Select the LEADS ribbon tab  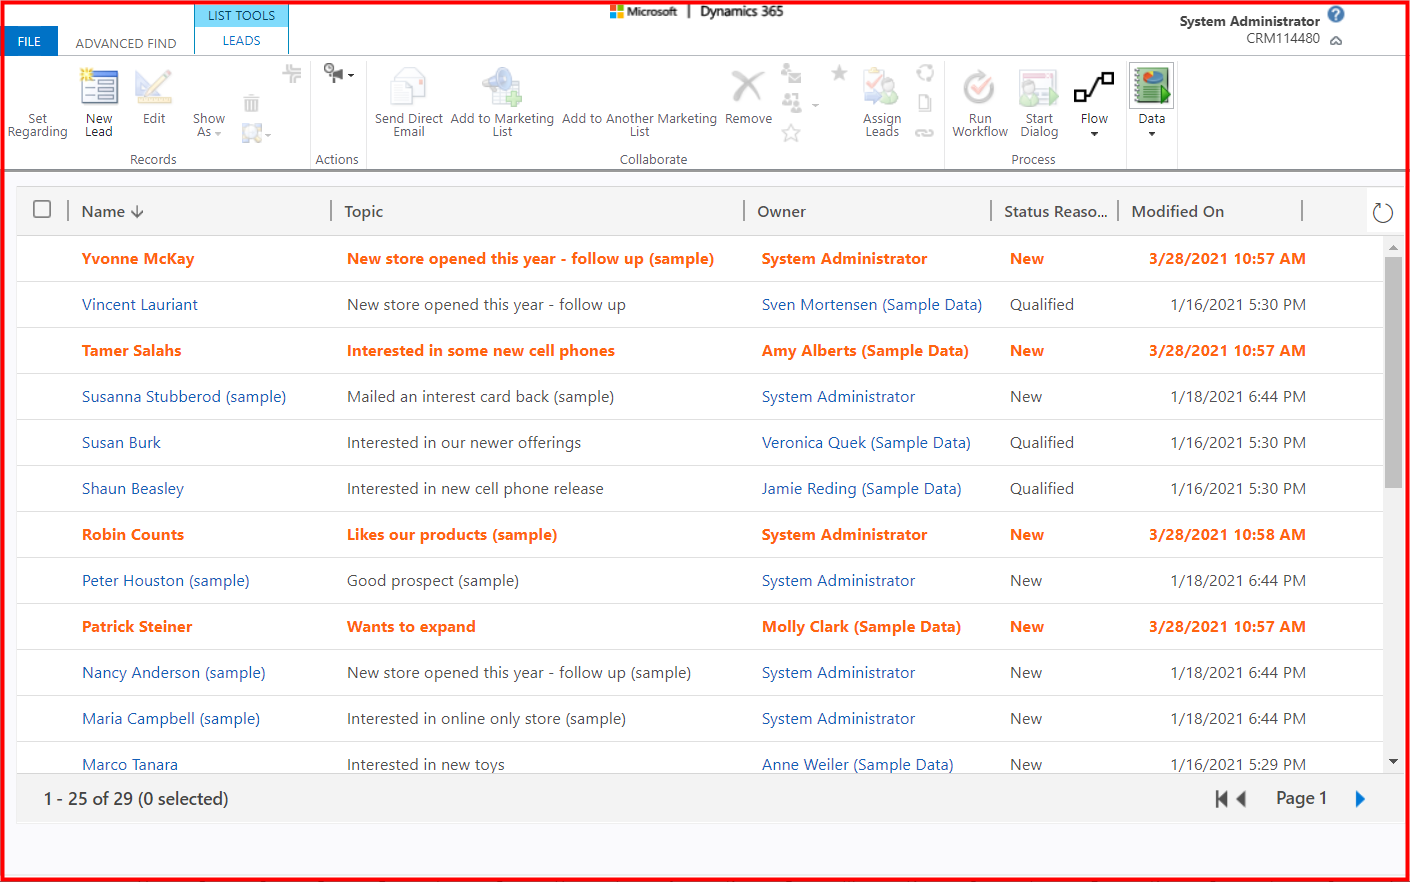tap(241, 41)
